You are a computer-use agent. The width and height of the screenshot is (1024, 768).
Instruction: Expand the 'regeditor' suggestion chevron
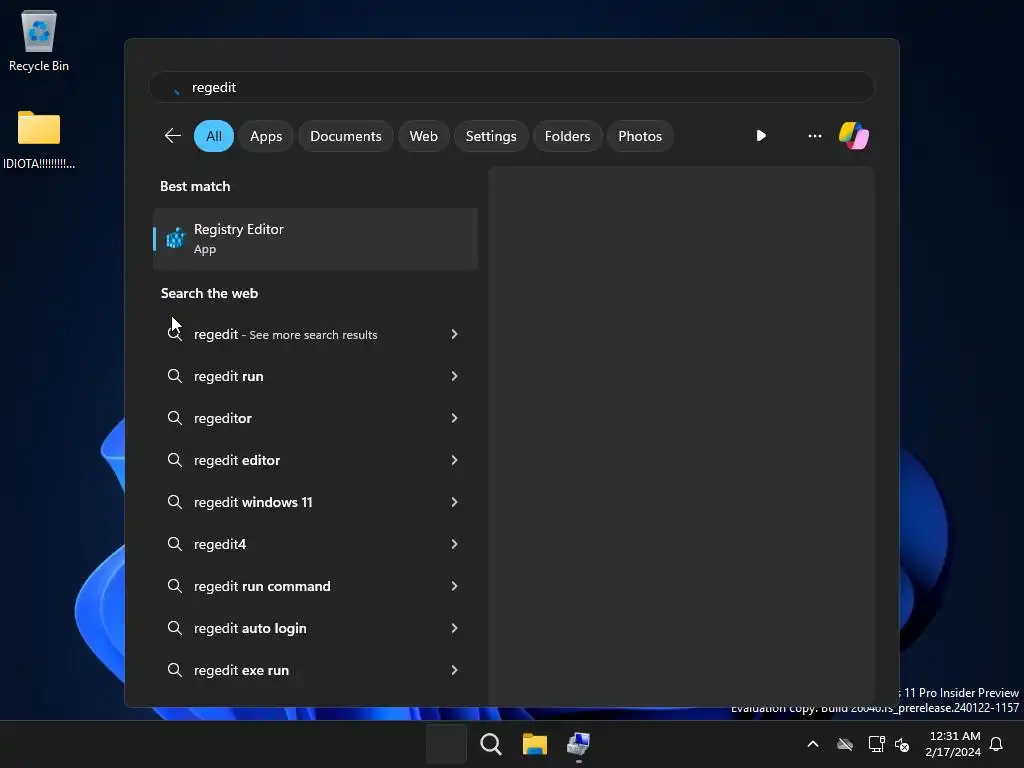[x=455, y=417]
